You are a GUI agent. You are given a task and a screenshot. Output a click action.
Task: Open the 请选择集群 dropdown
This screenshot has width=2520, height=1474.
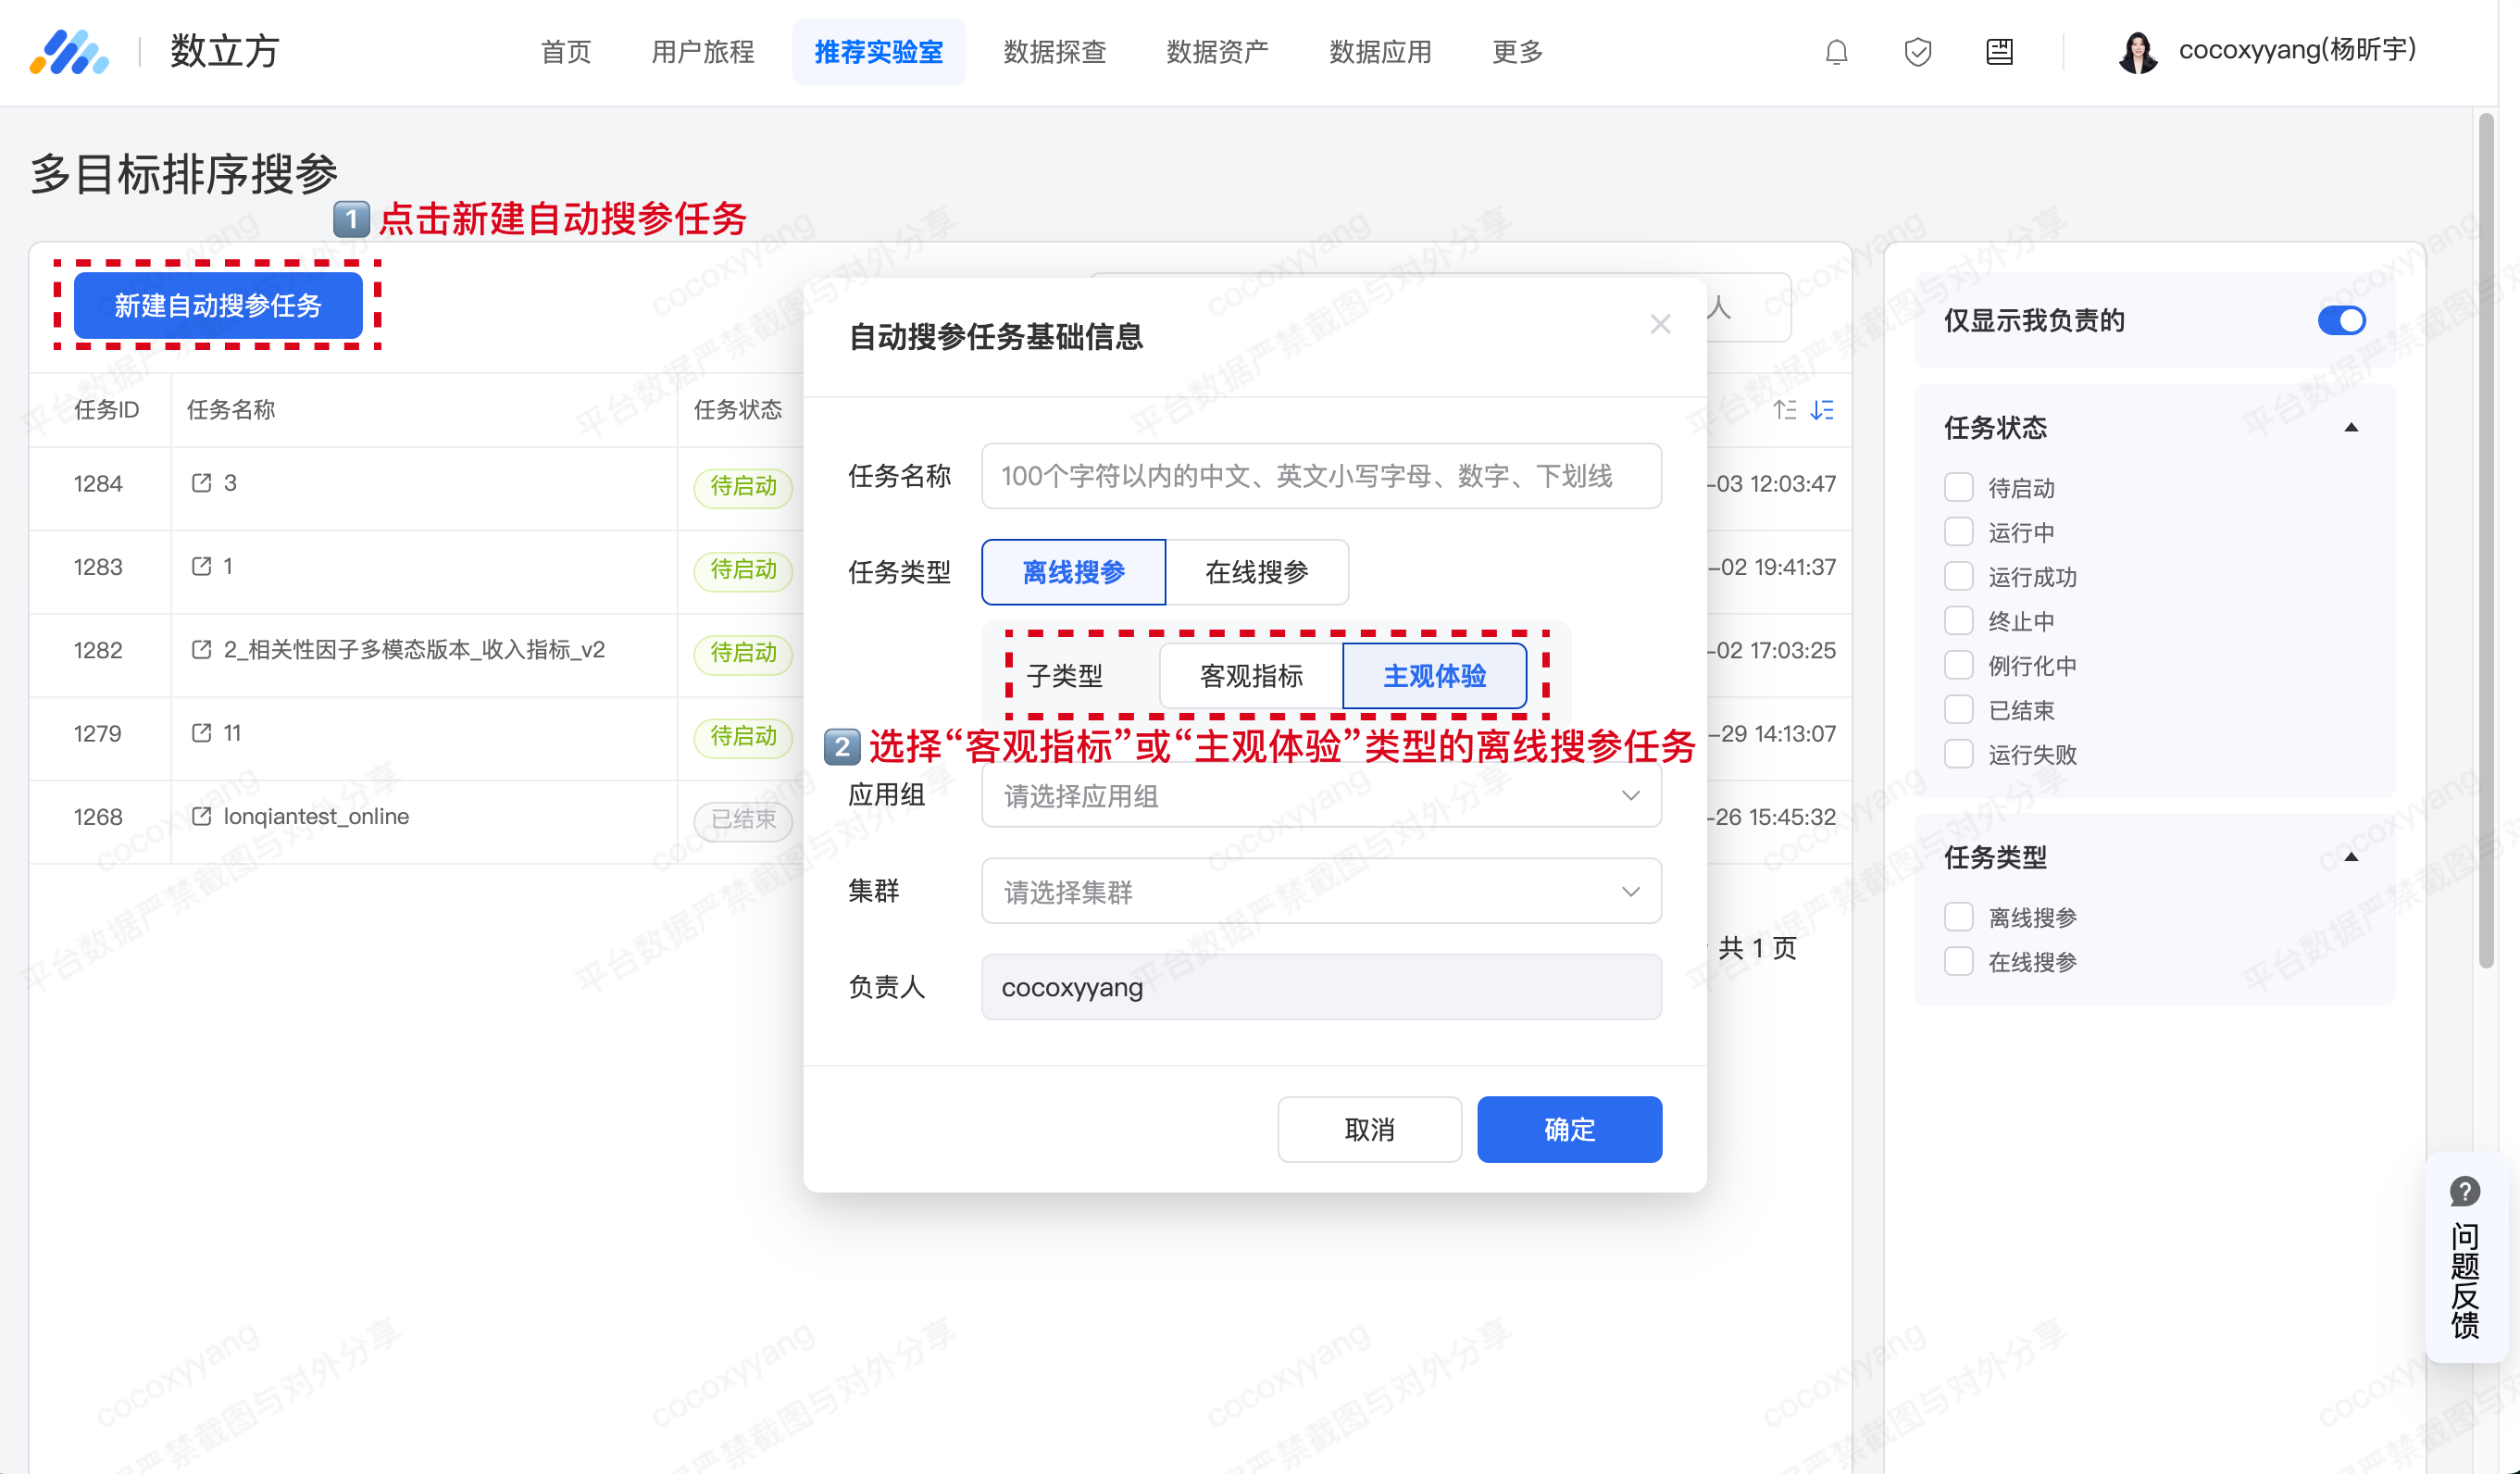click(x=1320, y=891)
